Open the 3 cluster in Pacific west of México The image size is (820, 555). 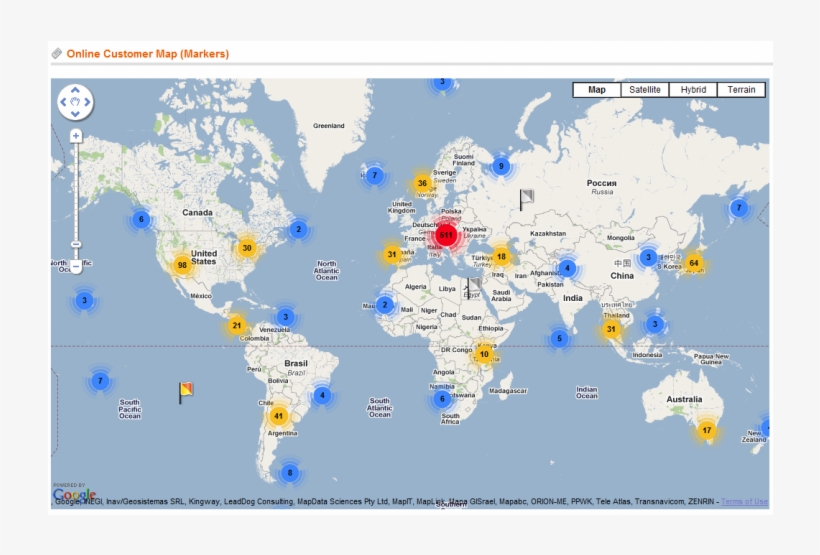85,301
